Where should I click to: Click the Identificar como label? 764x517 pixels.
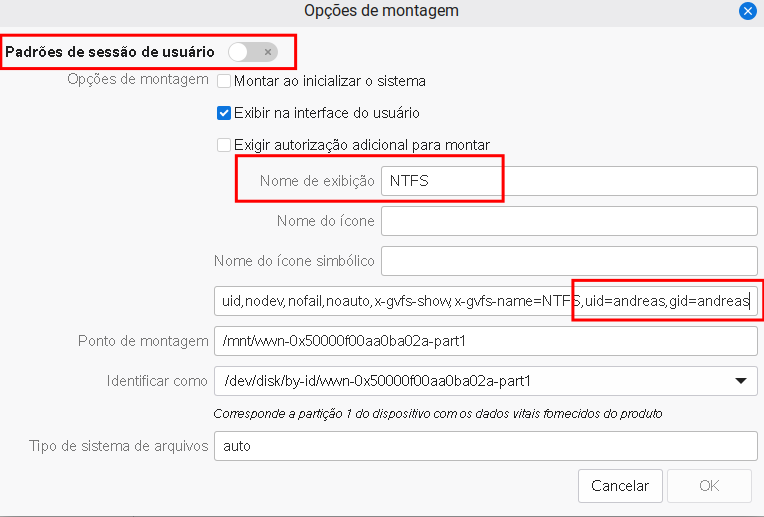[157, 381]
